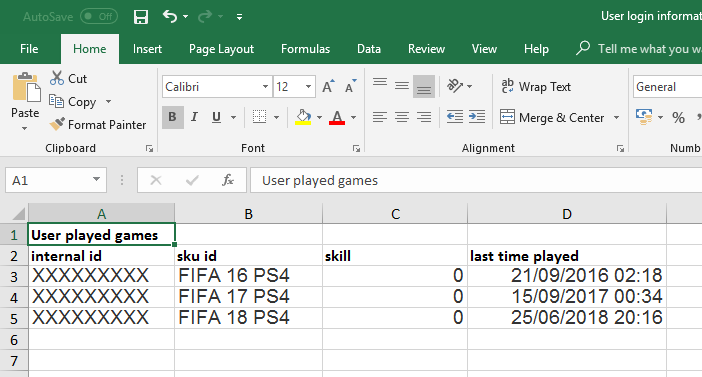The height and width of the screenshot is (377, 702).
Task: Select column B header
Action: 248,214
